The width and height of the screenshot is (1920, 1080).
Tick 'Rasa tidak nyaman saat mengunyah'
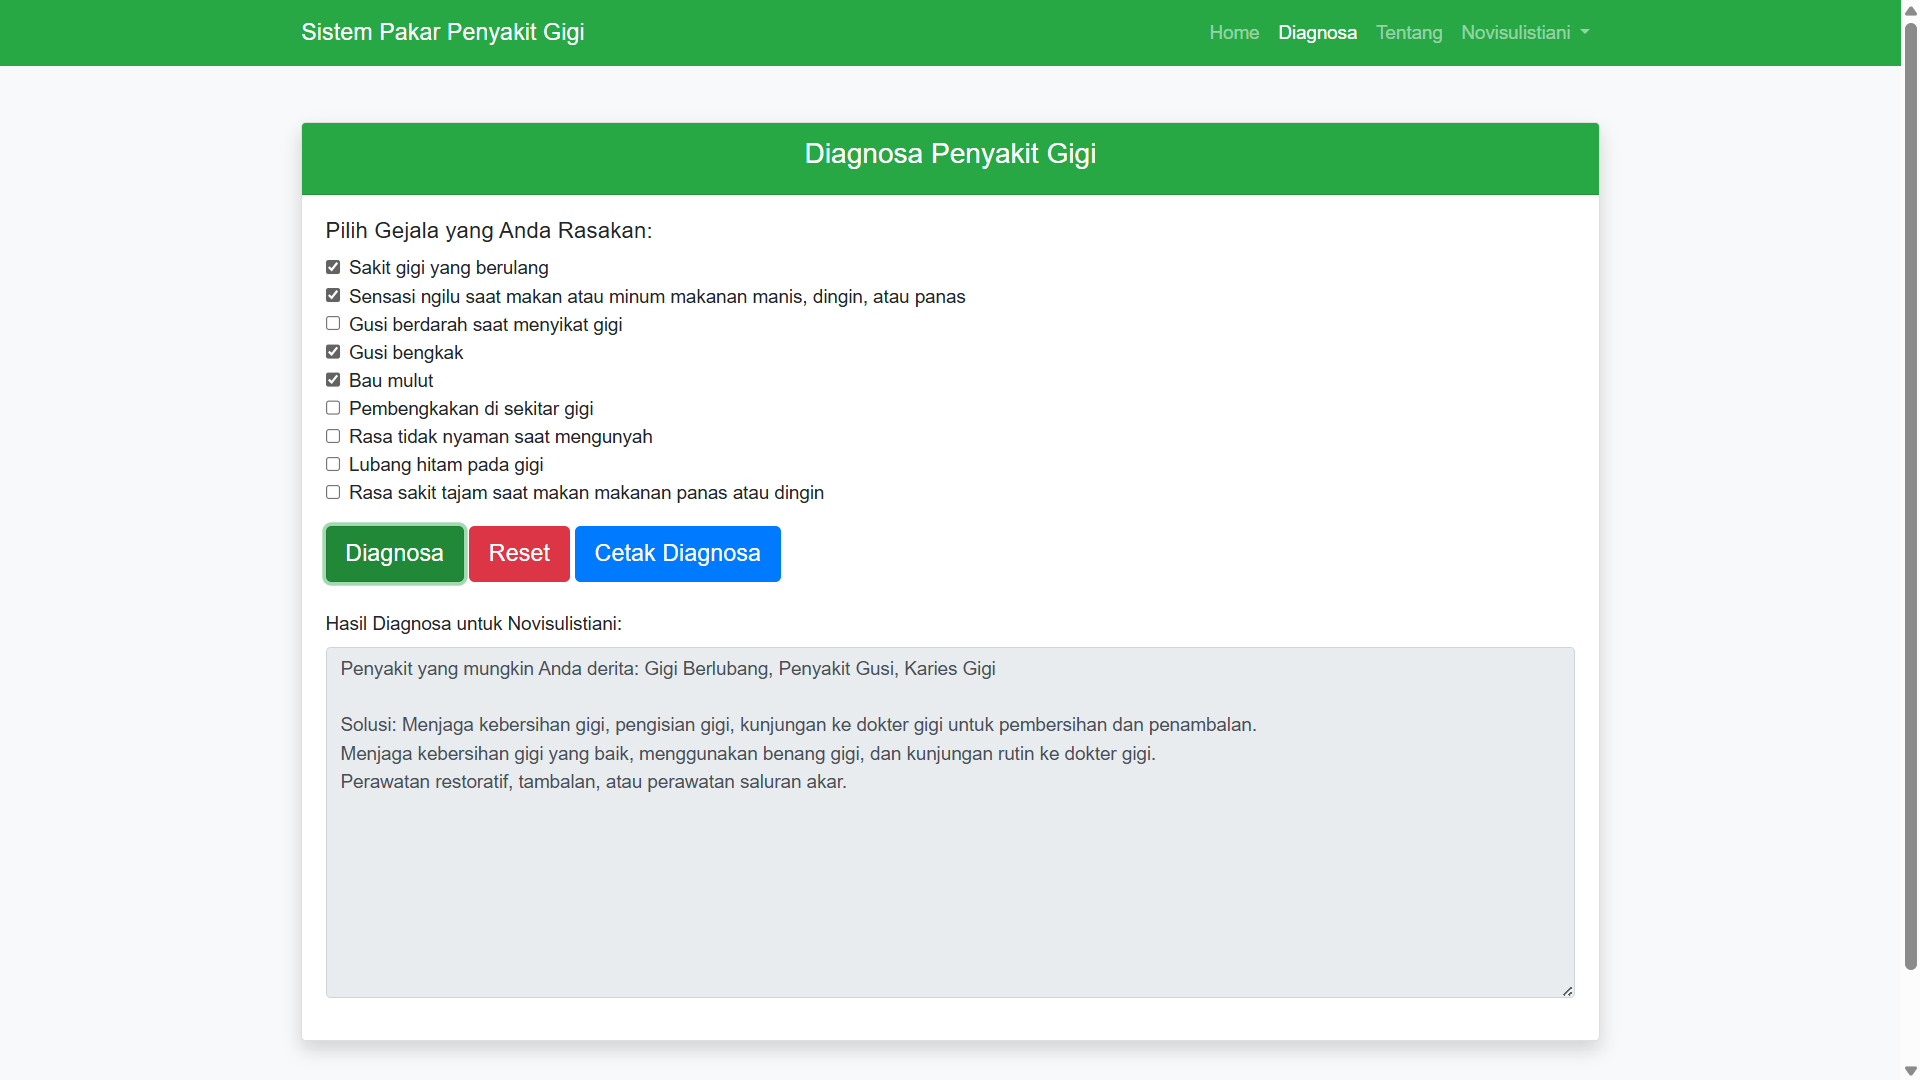click(x=333, y=436)
